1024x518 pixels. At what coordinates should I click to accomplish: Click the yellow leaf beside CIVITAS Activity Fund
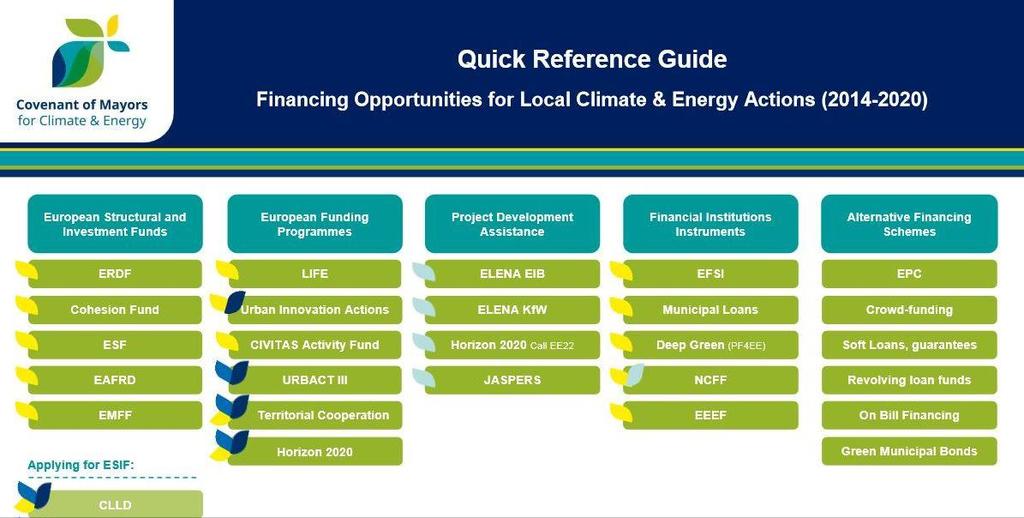click(x=227, y=341)
